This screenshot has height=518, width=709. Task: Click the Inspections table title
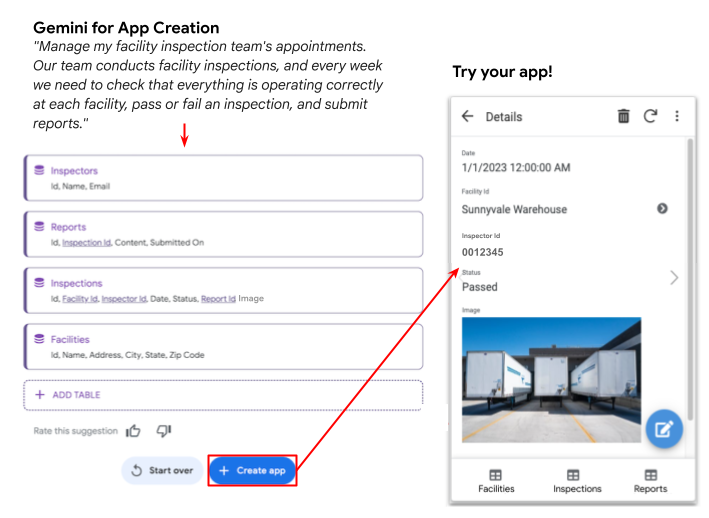pos(76,283)
